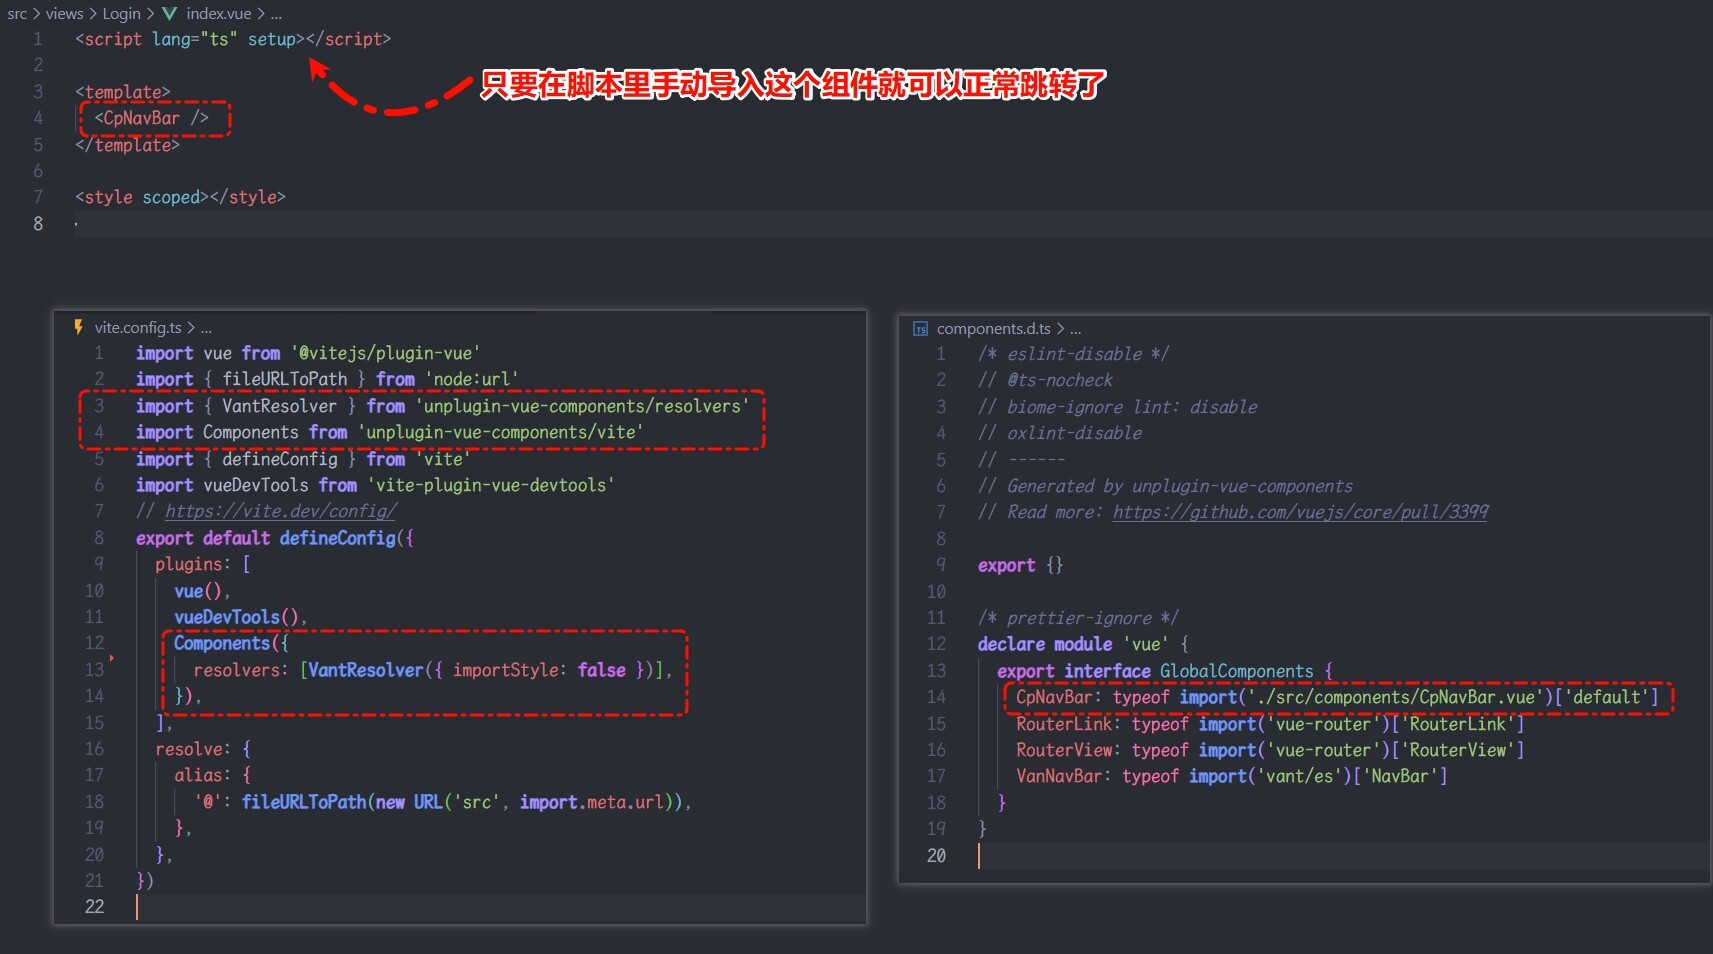Click the importStyle false value
The height and width of the screenshot is (954, 1713).
pos(601,670)
